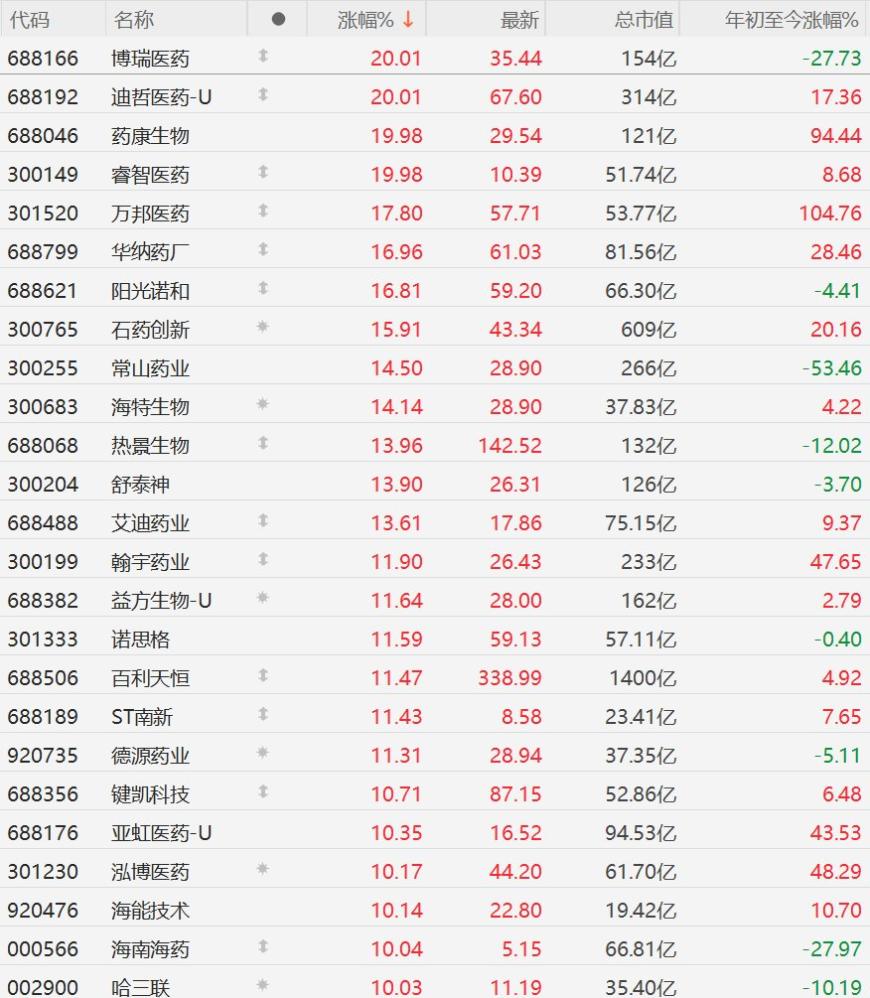
Task: Open the 舒泰神 stock name
Action: [x=141, y=484]
